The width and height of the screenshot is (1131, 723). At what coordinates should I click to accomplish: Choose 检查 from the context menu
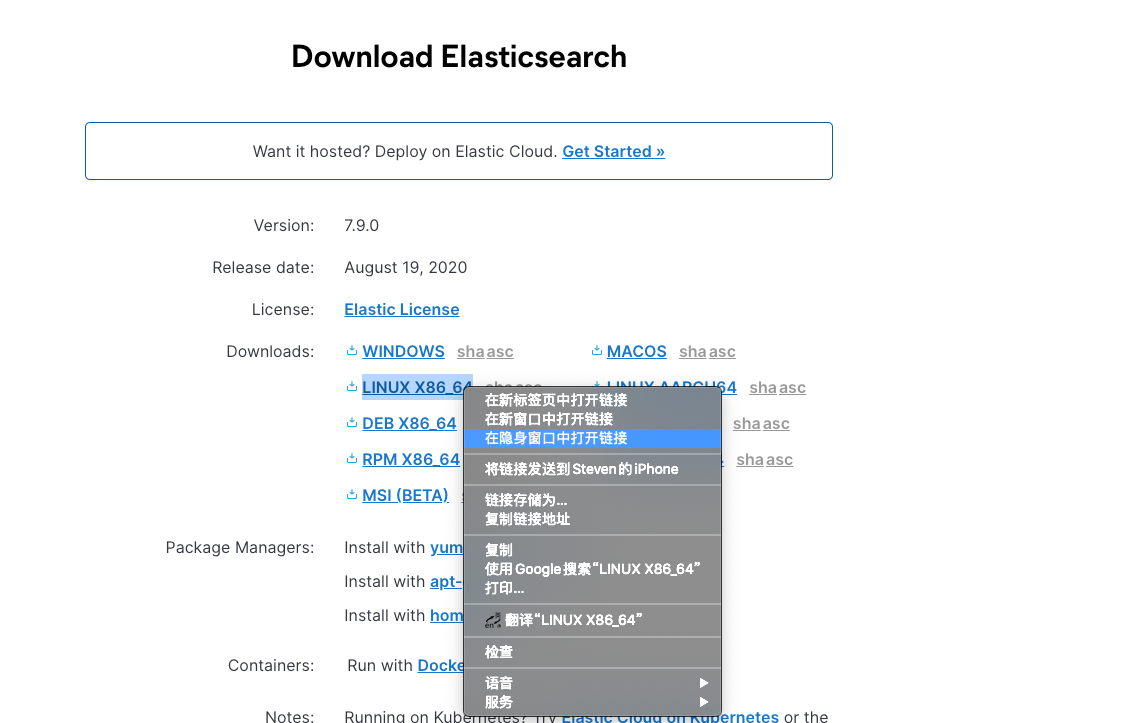[x=592, y=652]
